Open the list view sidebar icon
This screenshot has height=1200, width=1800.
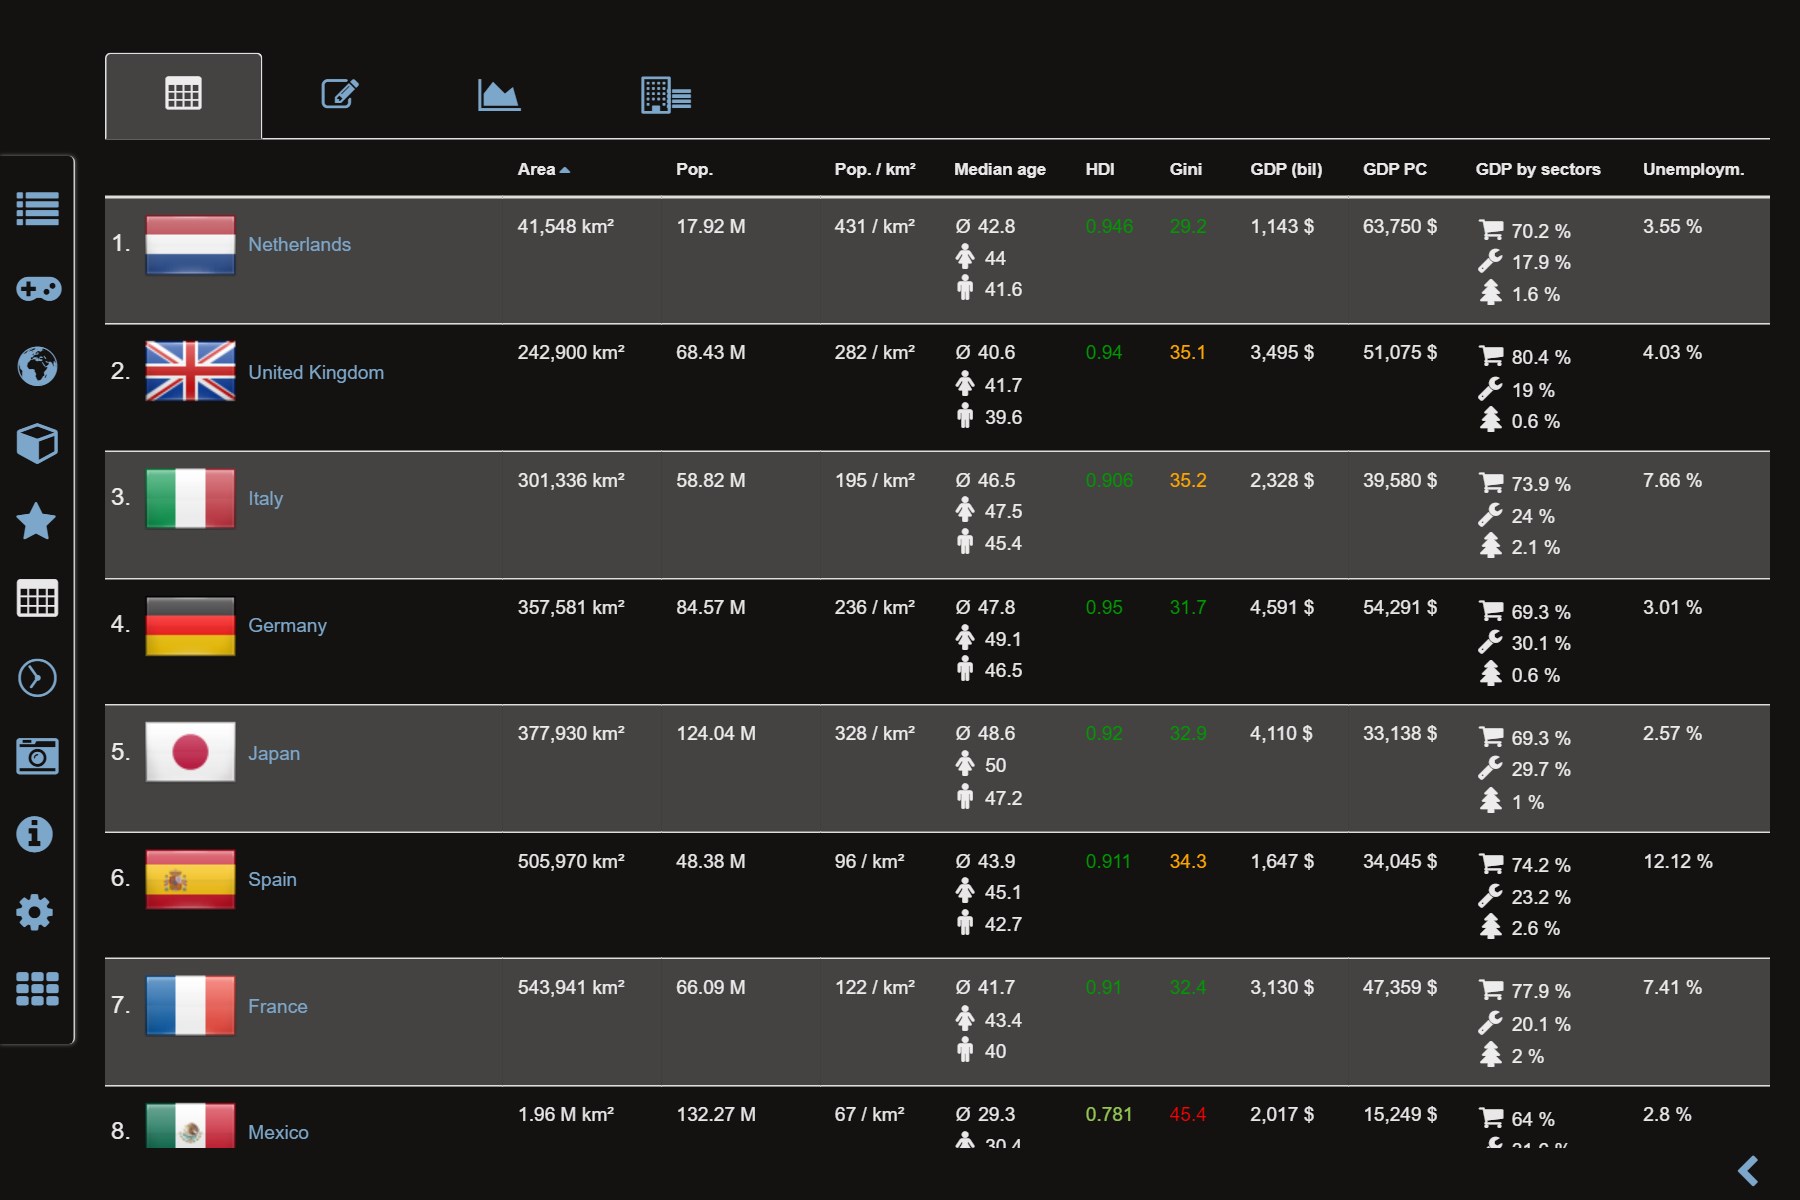pos(37,209)
